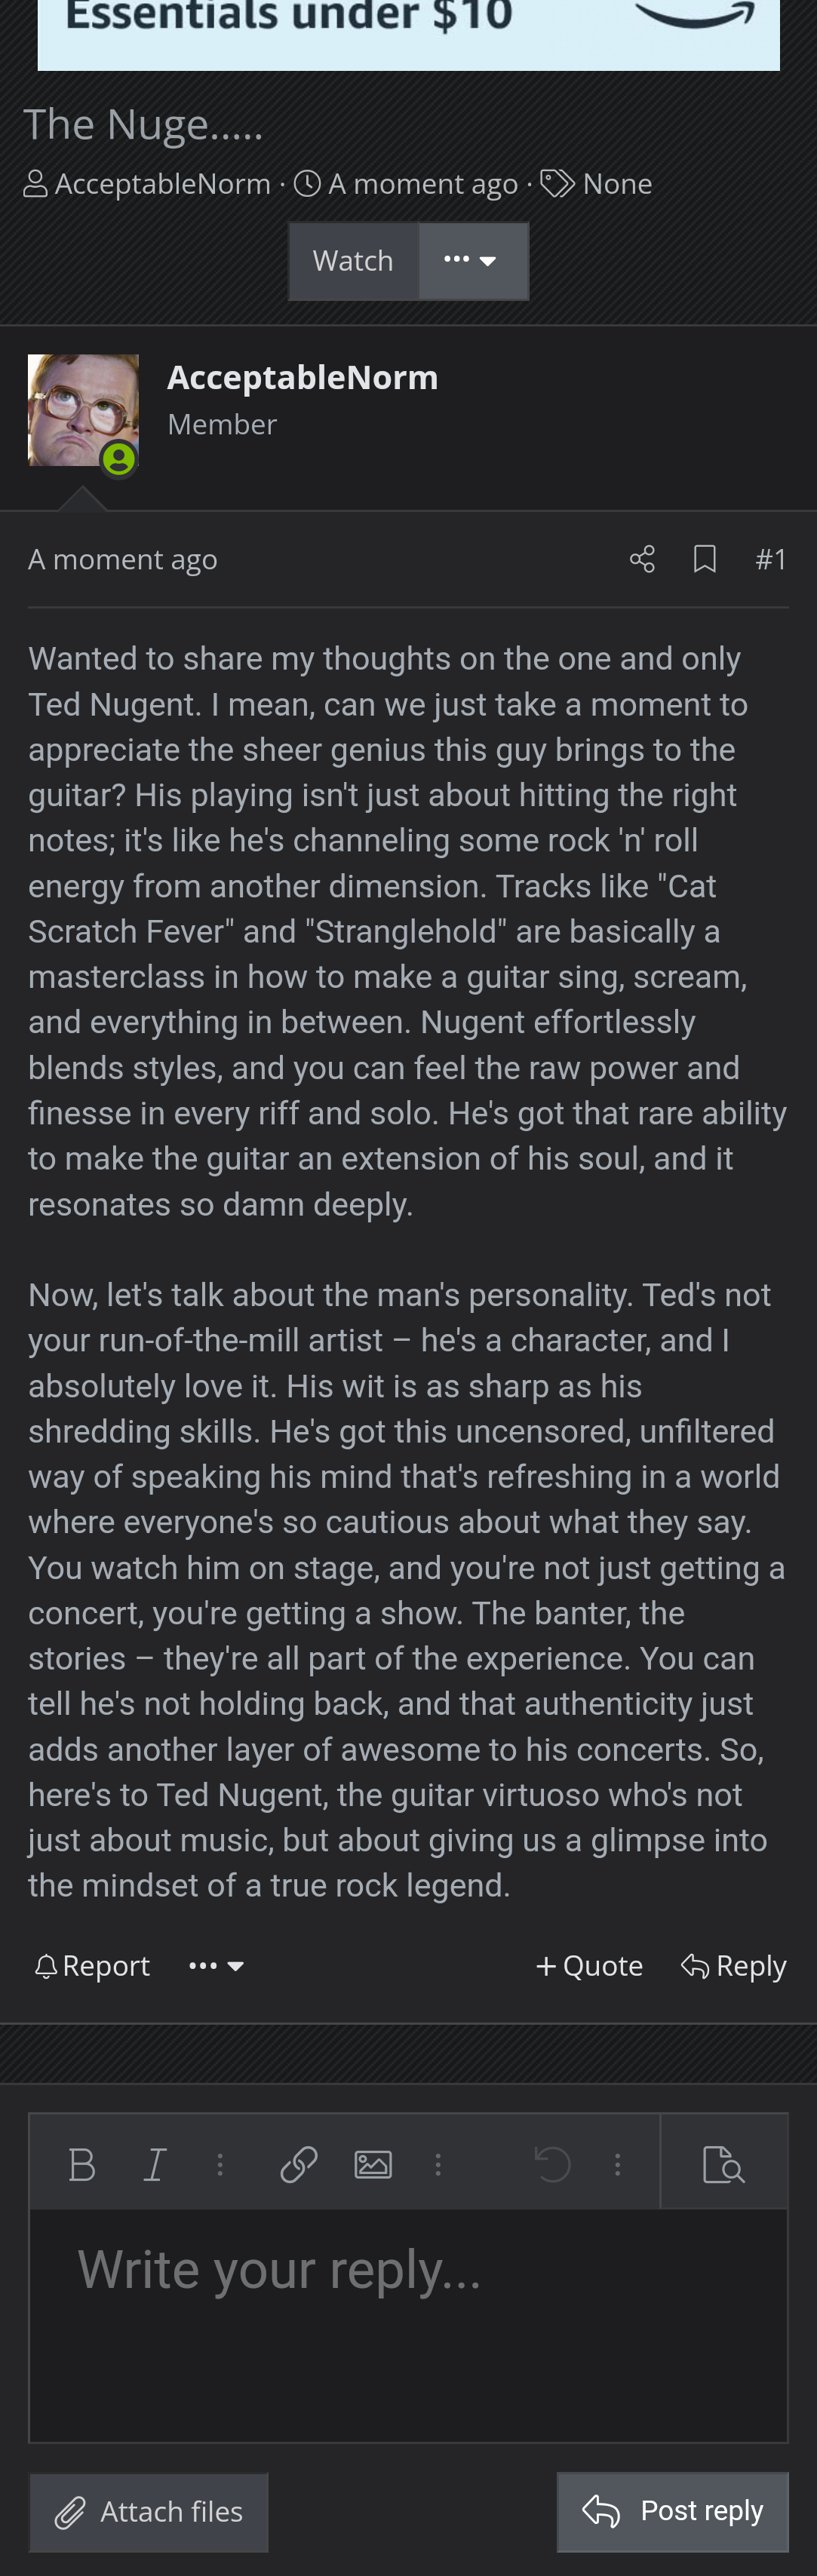Click the undo icon in editor toolbar
The width and height of the screenshot is (817, 2576).
552,2165
